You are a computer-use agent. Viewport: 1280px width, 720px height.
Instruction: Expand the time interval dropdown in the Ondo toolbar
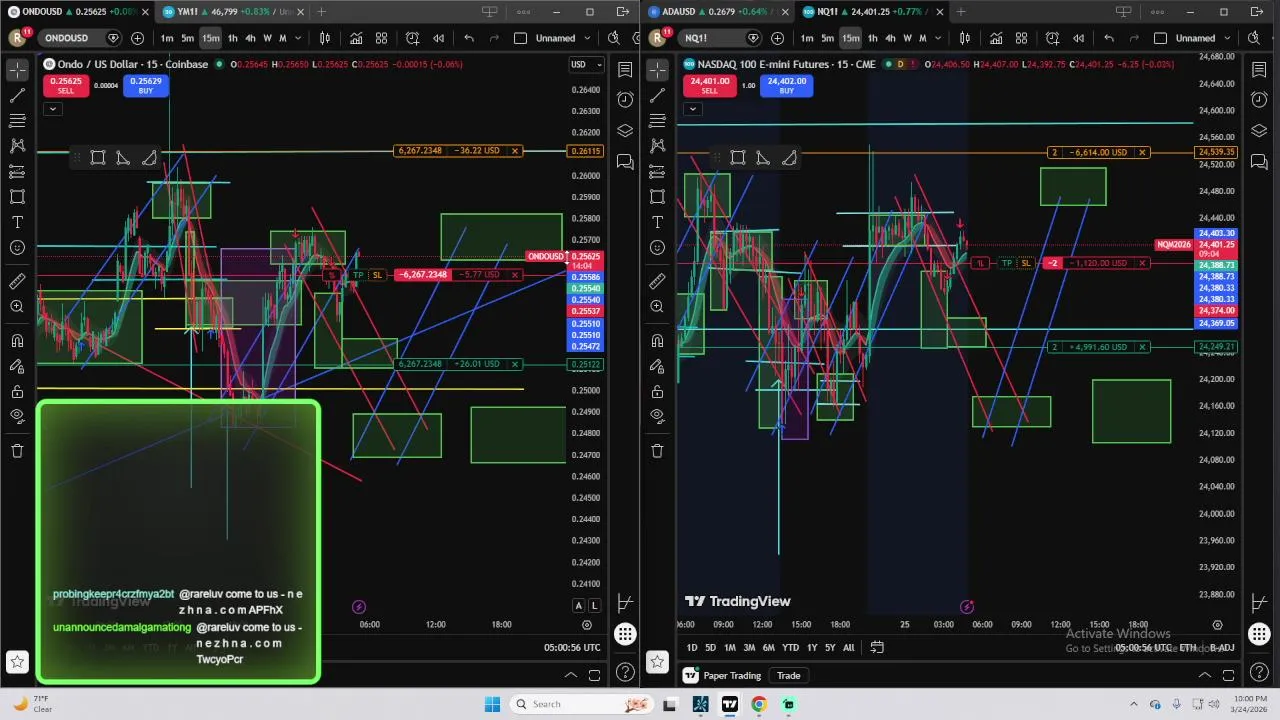298,38
